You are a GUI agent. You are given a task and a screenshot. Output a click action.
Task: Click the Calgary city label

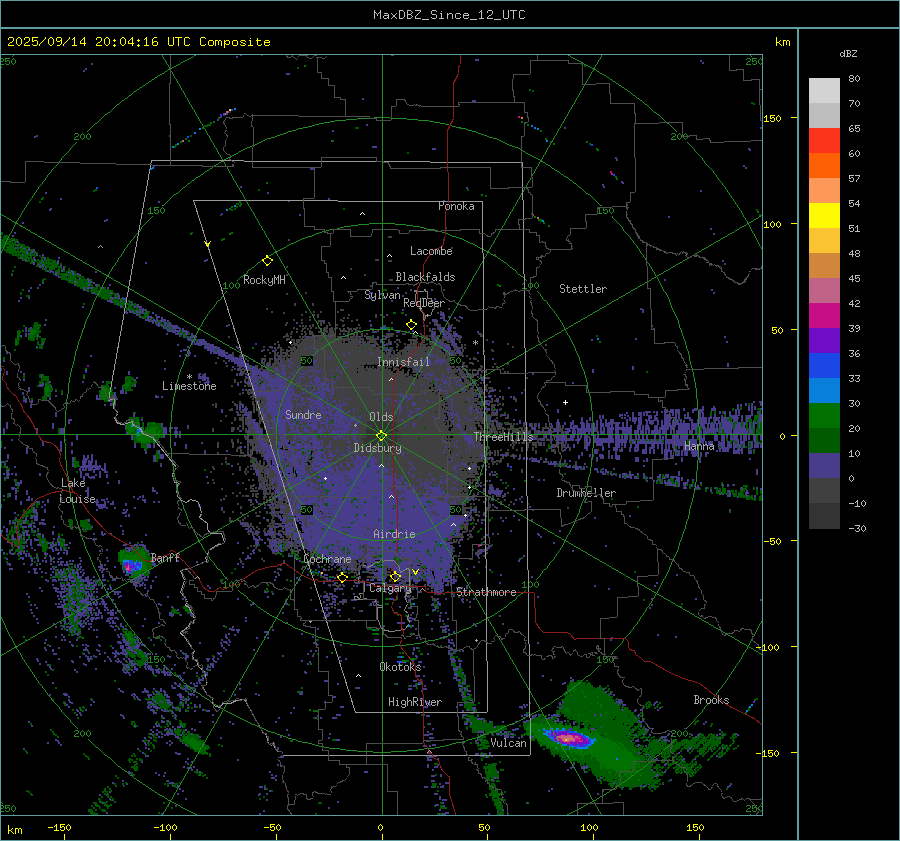click(390, 588)
